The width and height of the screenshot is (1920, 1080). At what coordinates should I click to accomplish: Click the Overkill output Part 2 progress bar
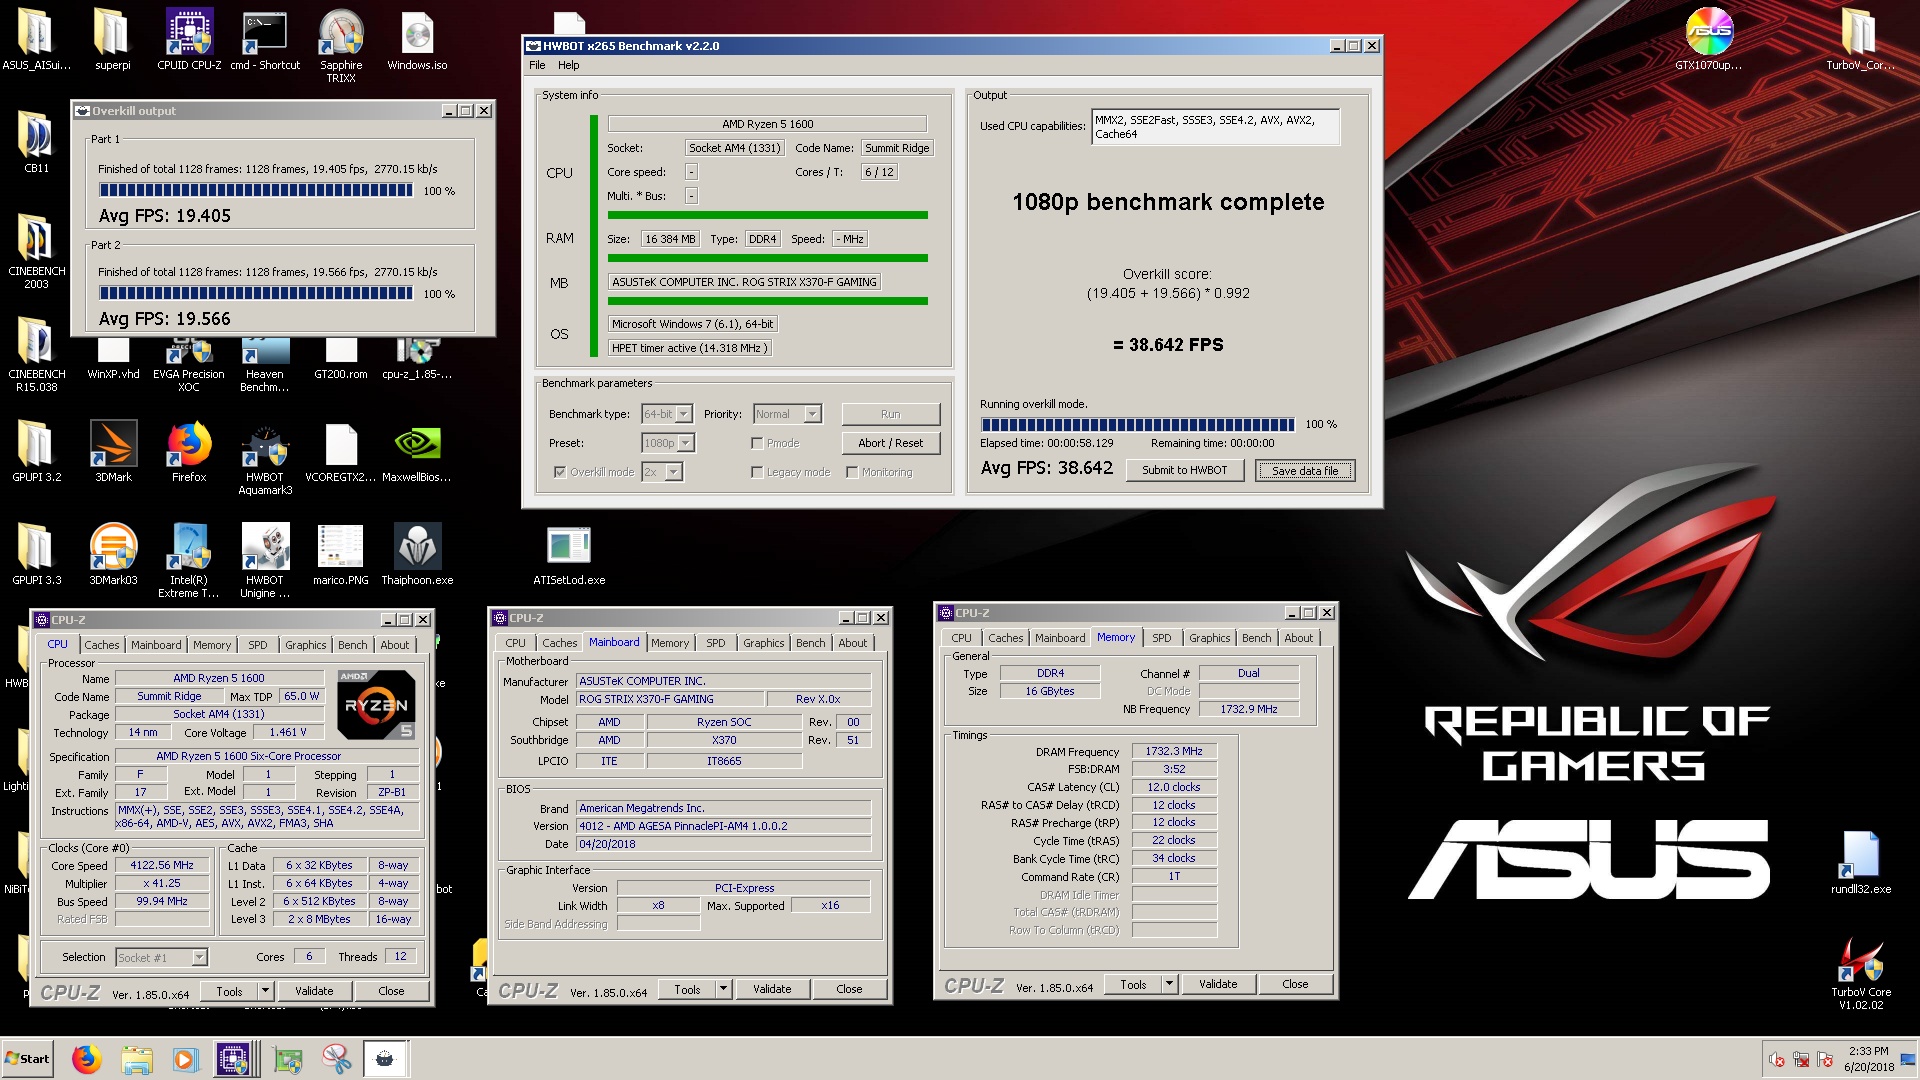coord(256,294)
